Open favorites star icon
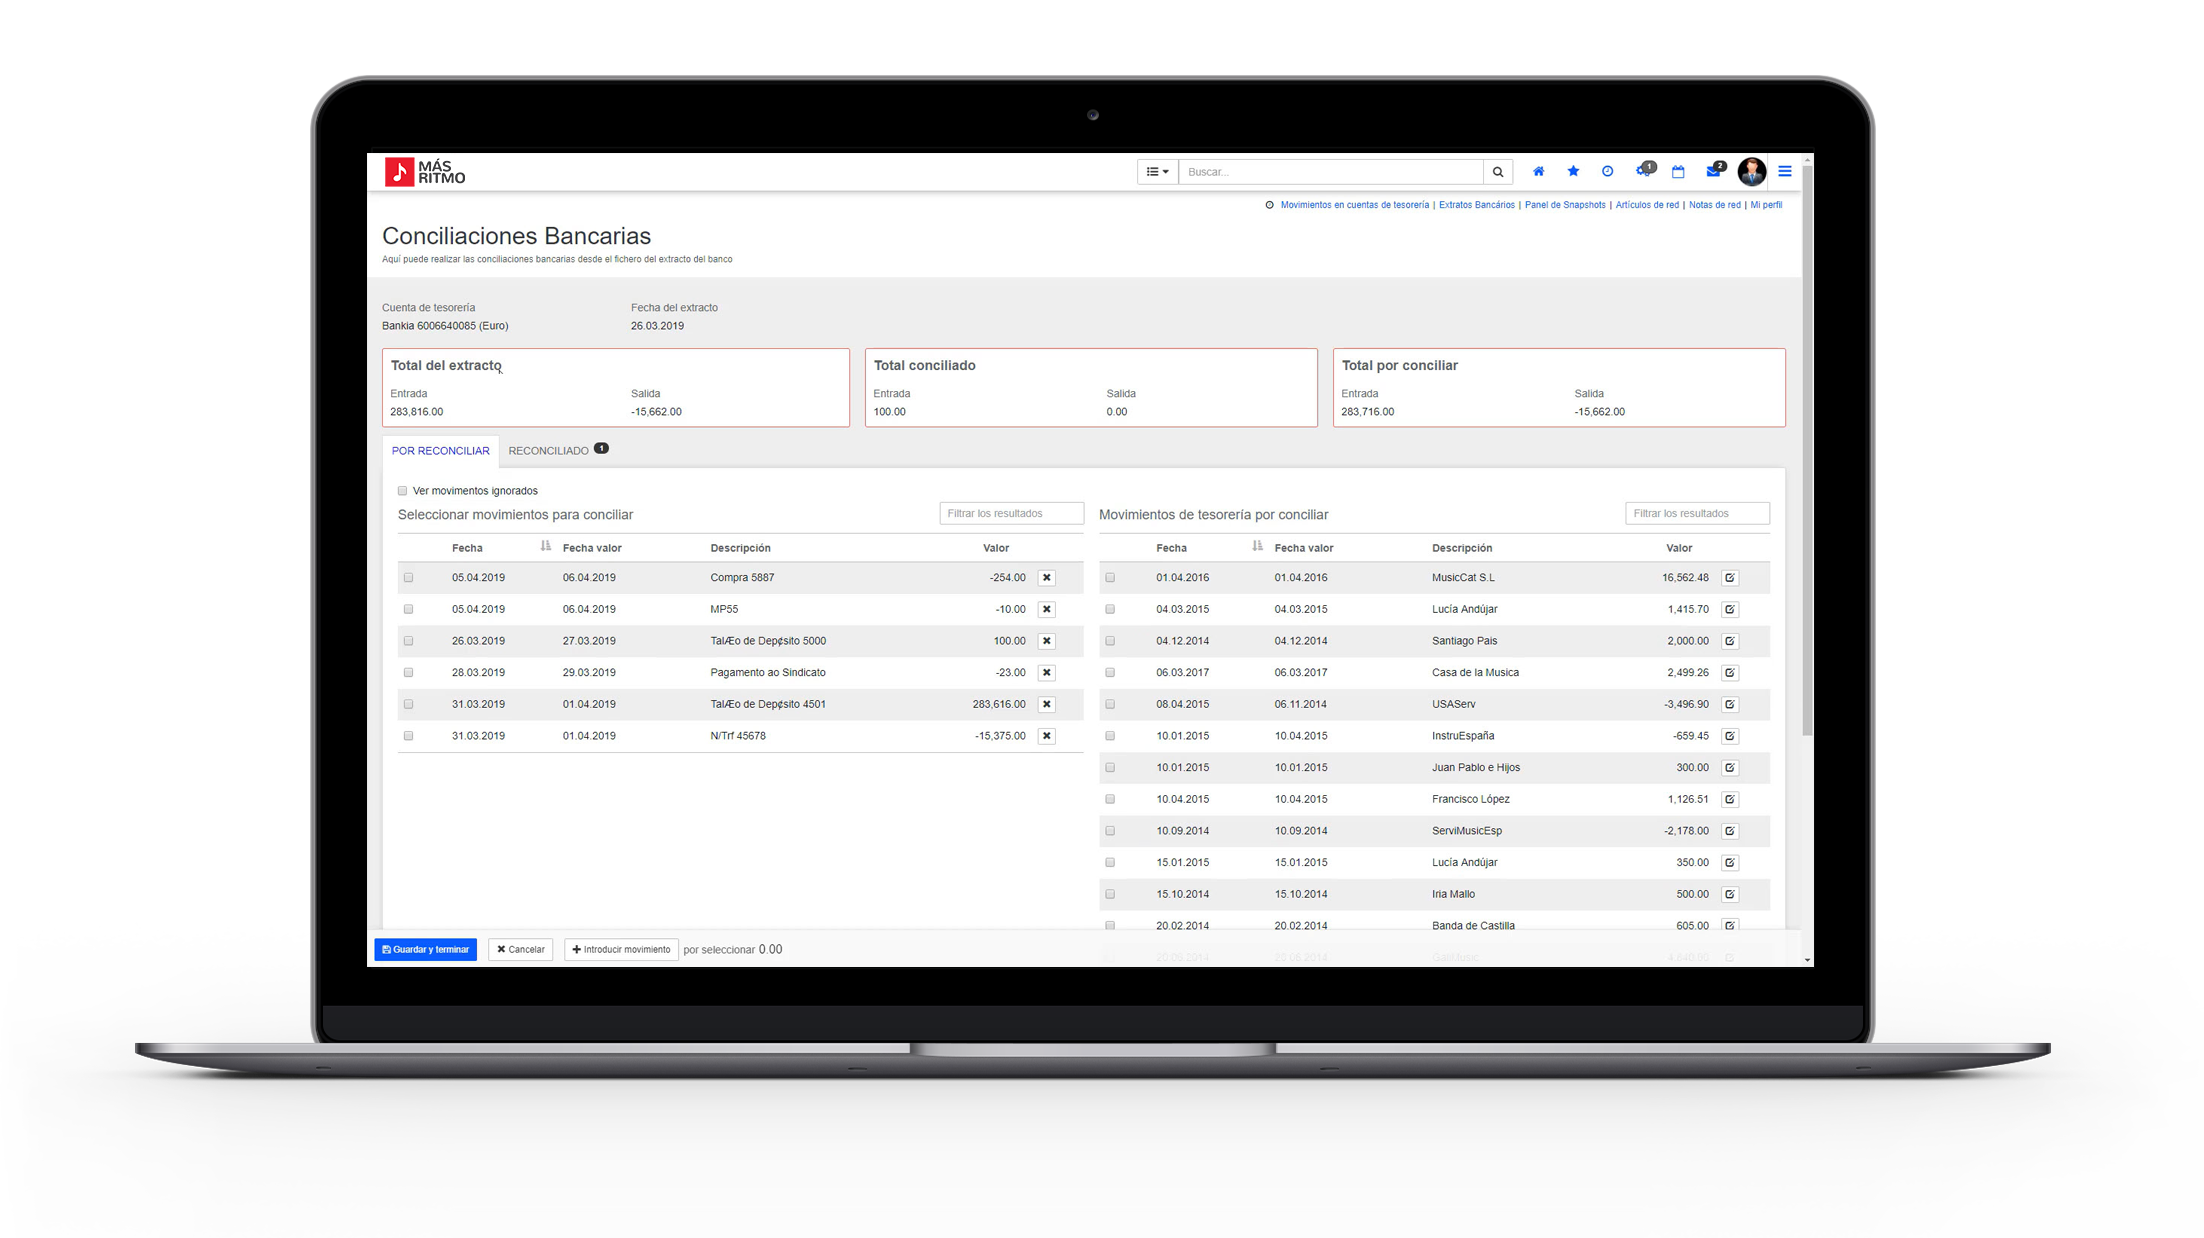The image size is (2204, 1238). (1573, 172)
